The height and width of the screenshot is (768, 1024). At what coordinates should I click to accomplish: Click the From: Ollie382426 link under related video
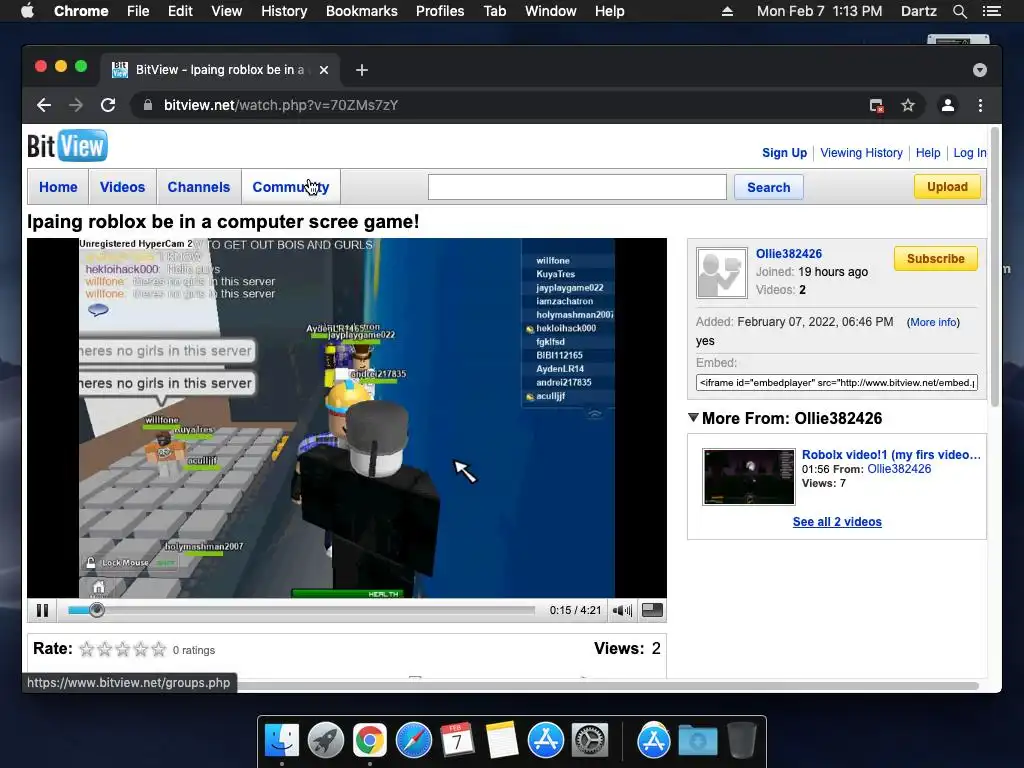899,469
